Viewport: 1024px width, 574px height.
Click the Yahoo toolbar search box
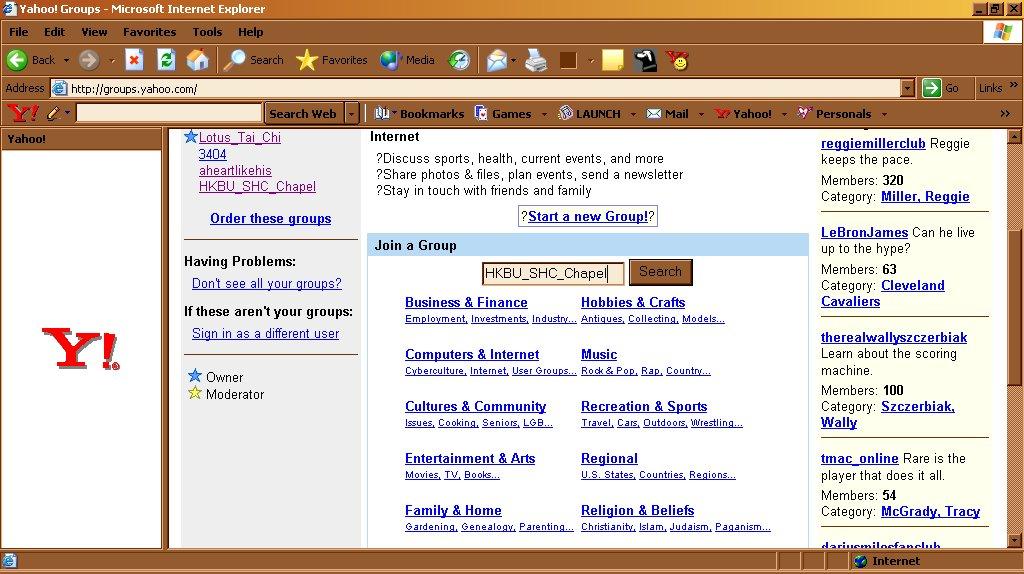click(169, 114)
